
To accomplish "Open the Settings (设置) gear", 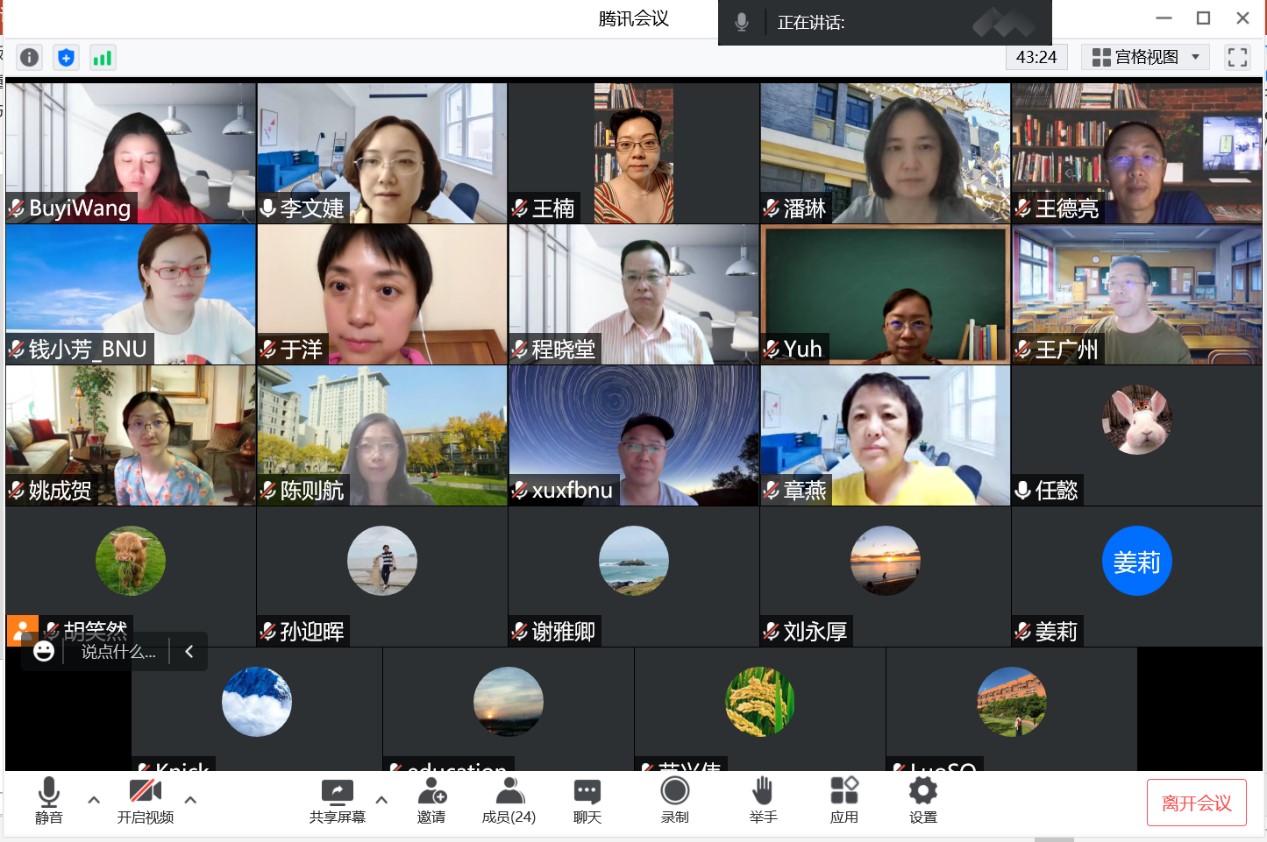I will pos(922,800).
